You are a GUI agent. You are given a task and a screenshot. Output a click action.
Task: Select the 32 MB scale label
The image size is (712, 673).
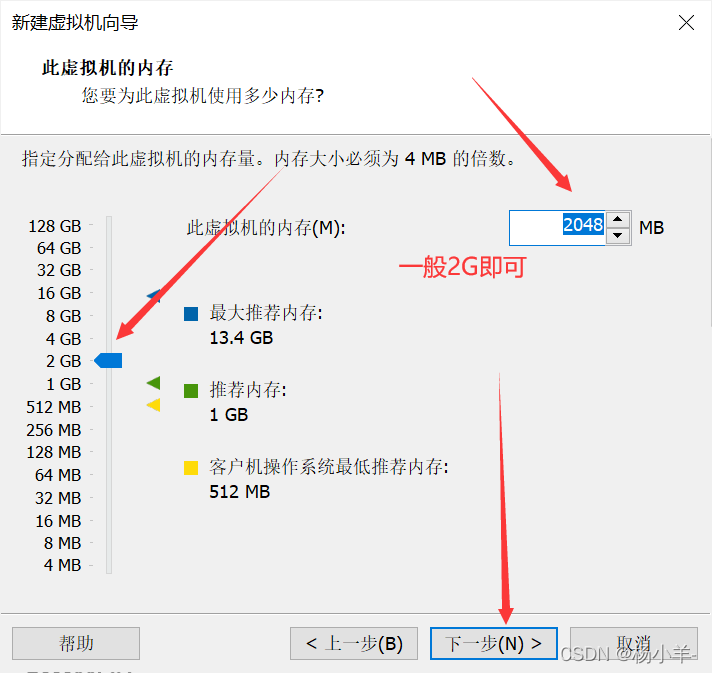[58, 498]
